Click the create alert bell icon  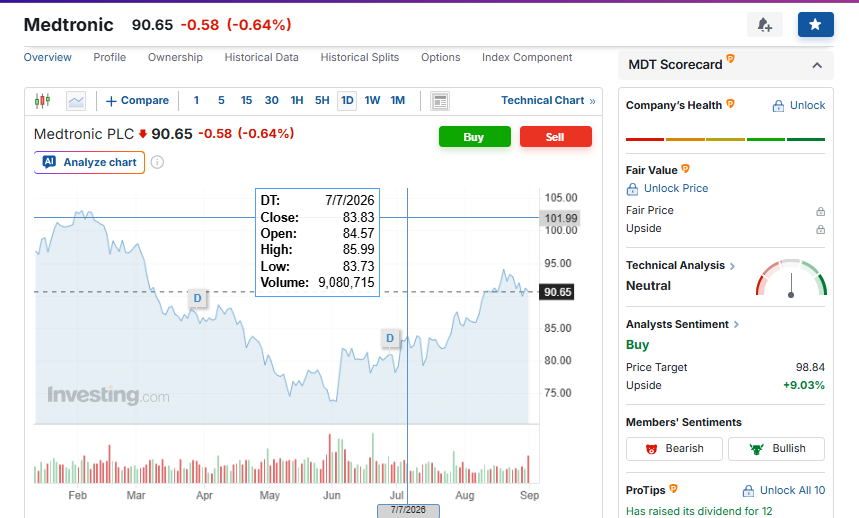(x=765, y=25)
